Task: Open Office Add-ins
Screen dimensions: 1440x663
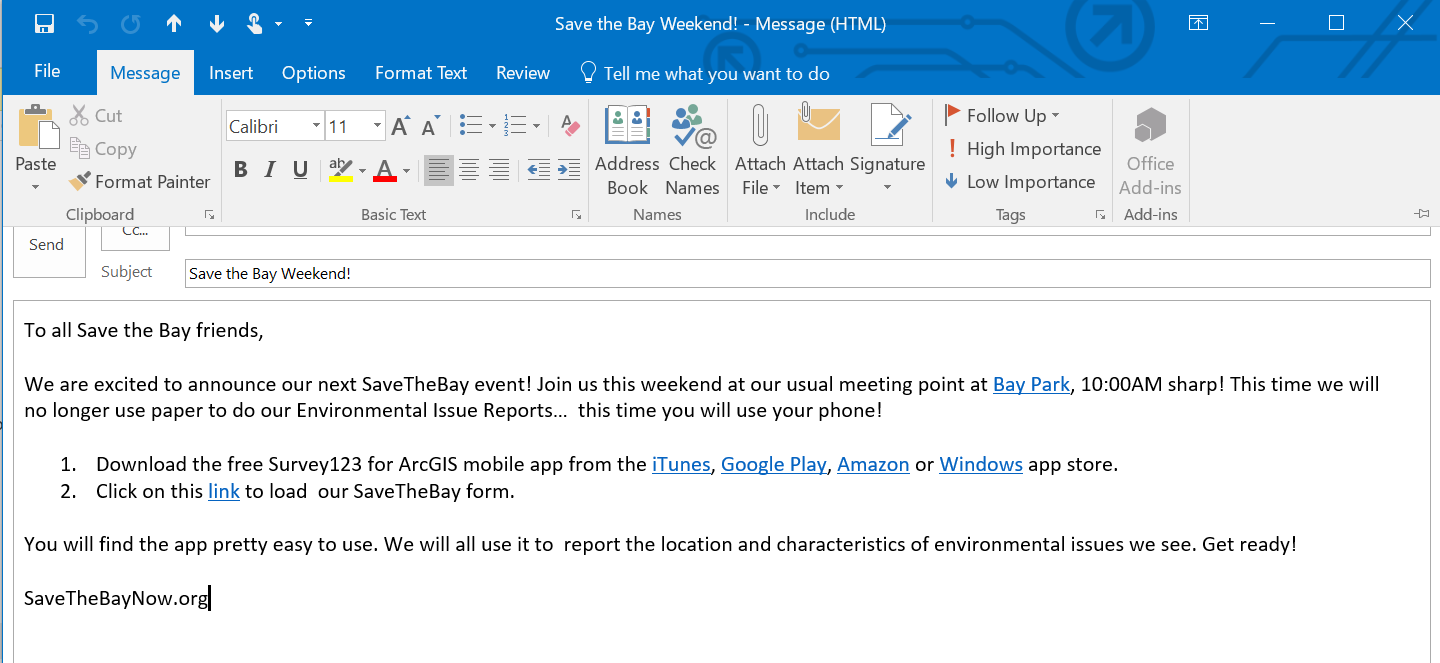Action: tap(1150, 150)
